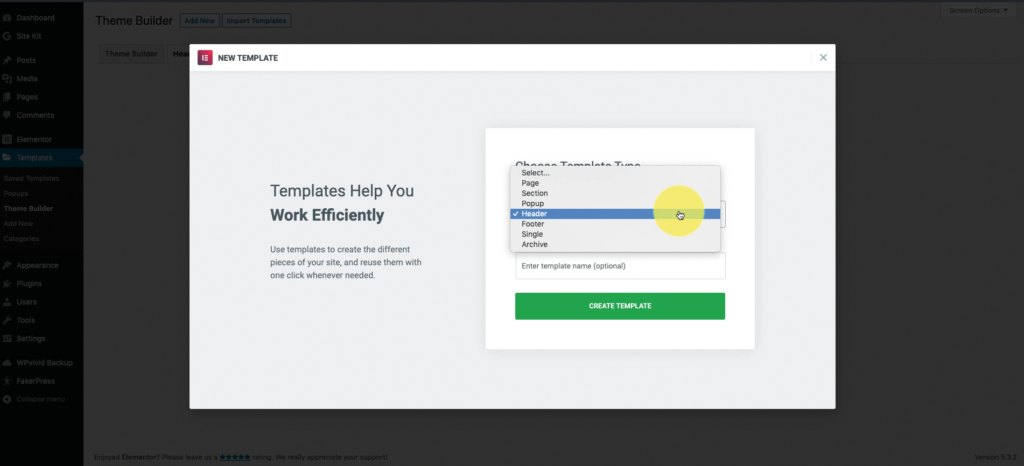Click the Add New button beside Theme Builder title
The image size is (1024, 466).
pyautogui.click(x=199, y=21)
